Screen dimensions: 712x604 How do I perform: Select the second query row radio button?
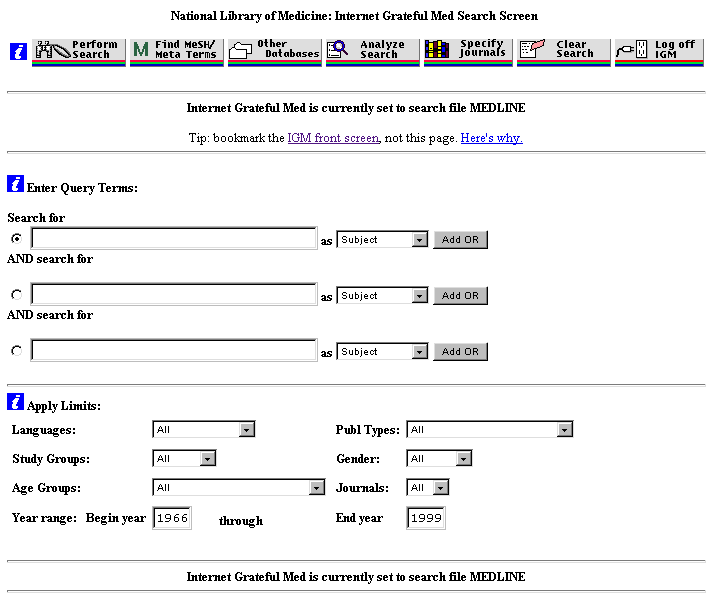tap(17, 295)
